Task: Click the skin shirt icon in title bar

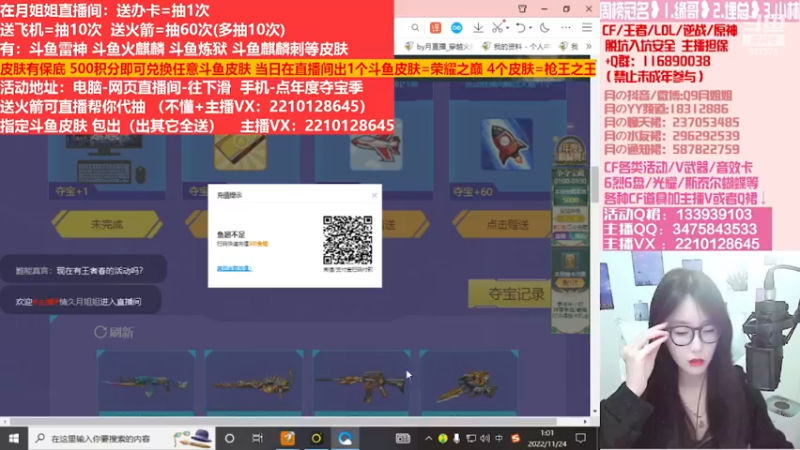Action: tap(522, 9)
